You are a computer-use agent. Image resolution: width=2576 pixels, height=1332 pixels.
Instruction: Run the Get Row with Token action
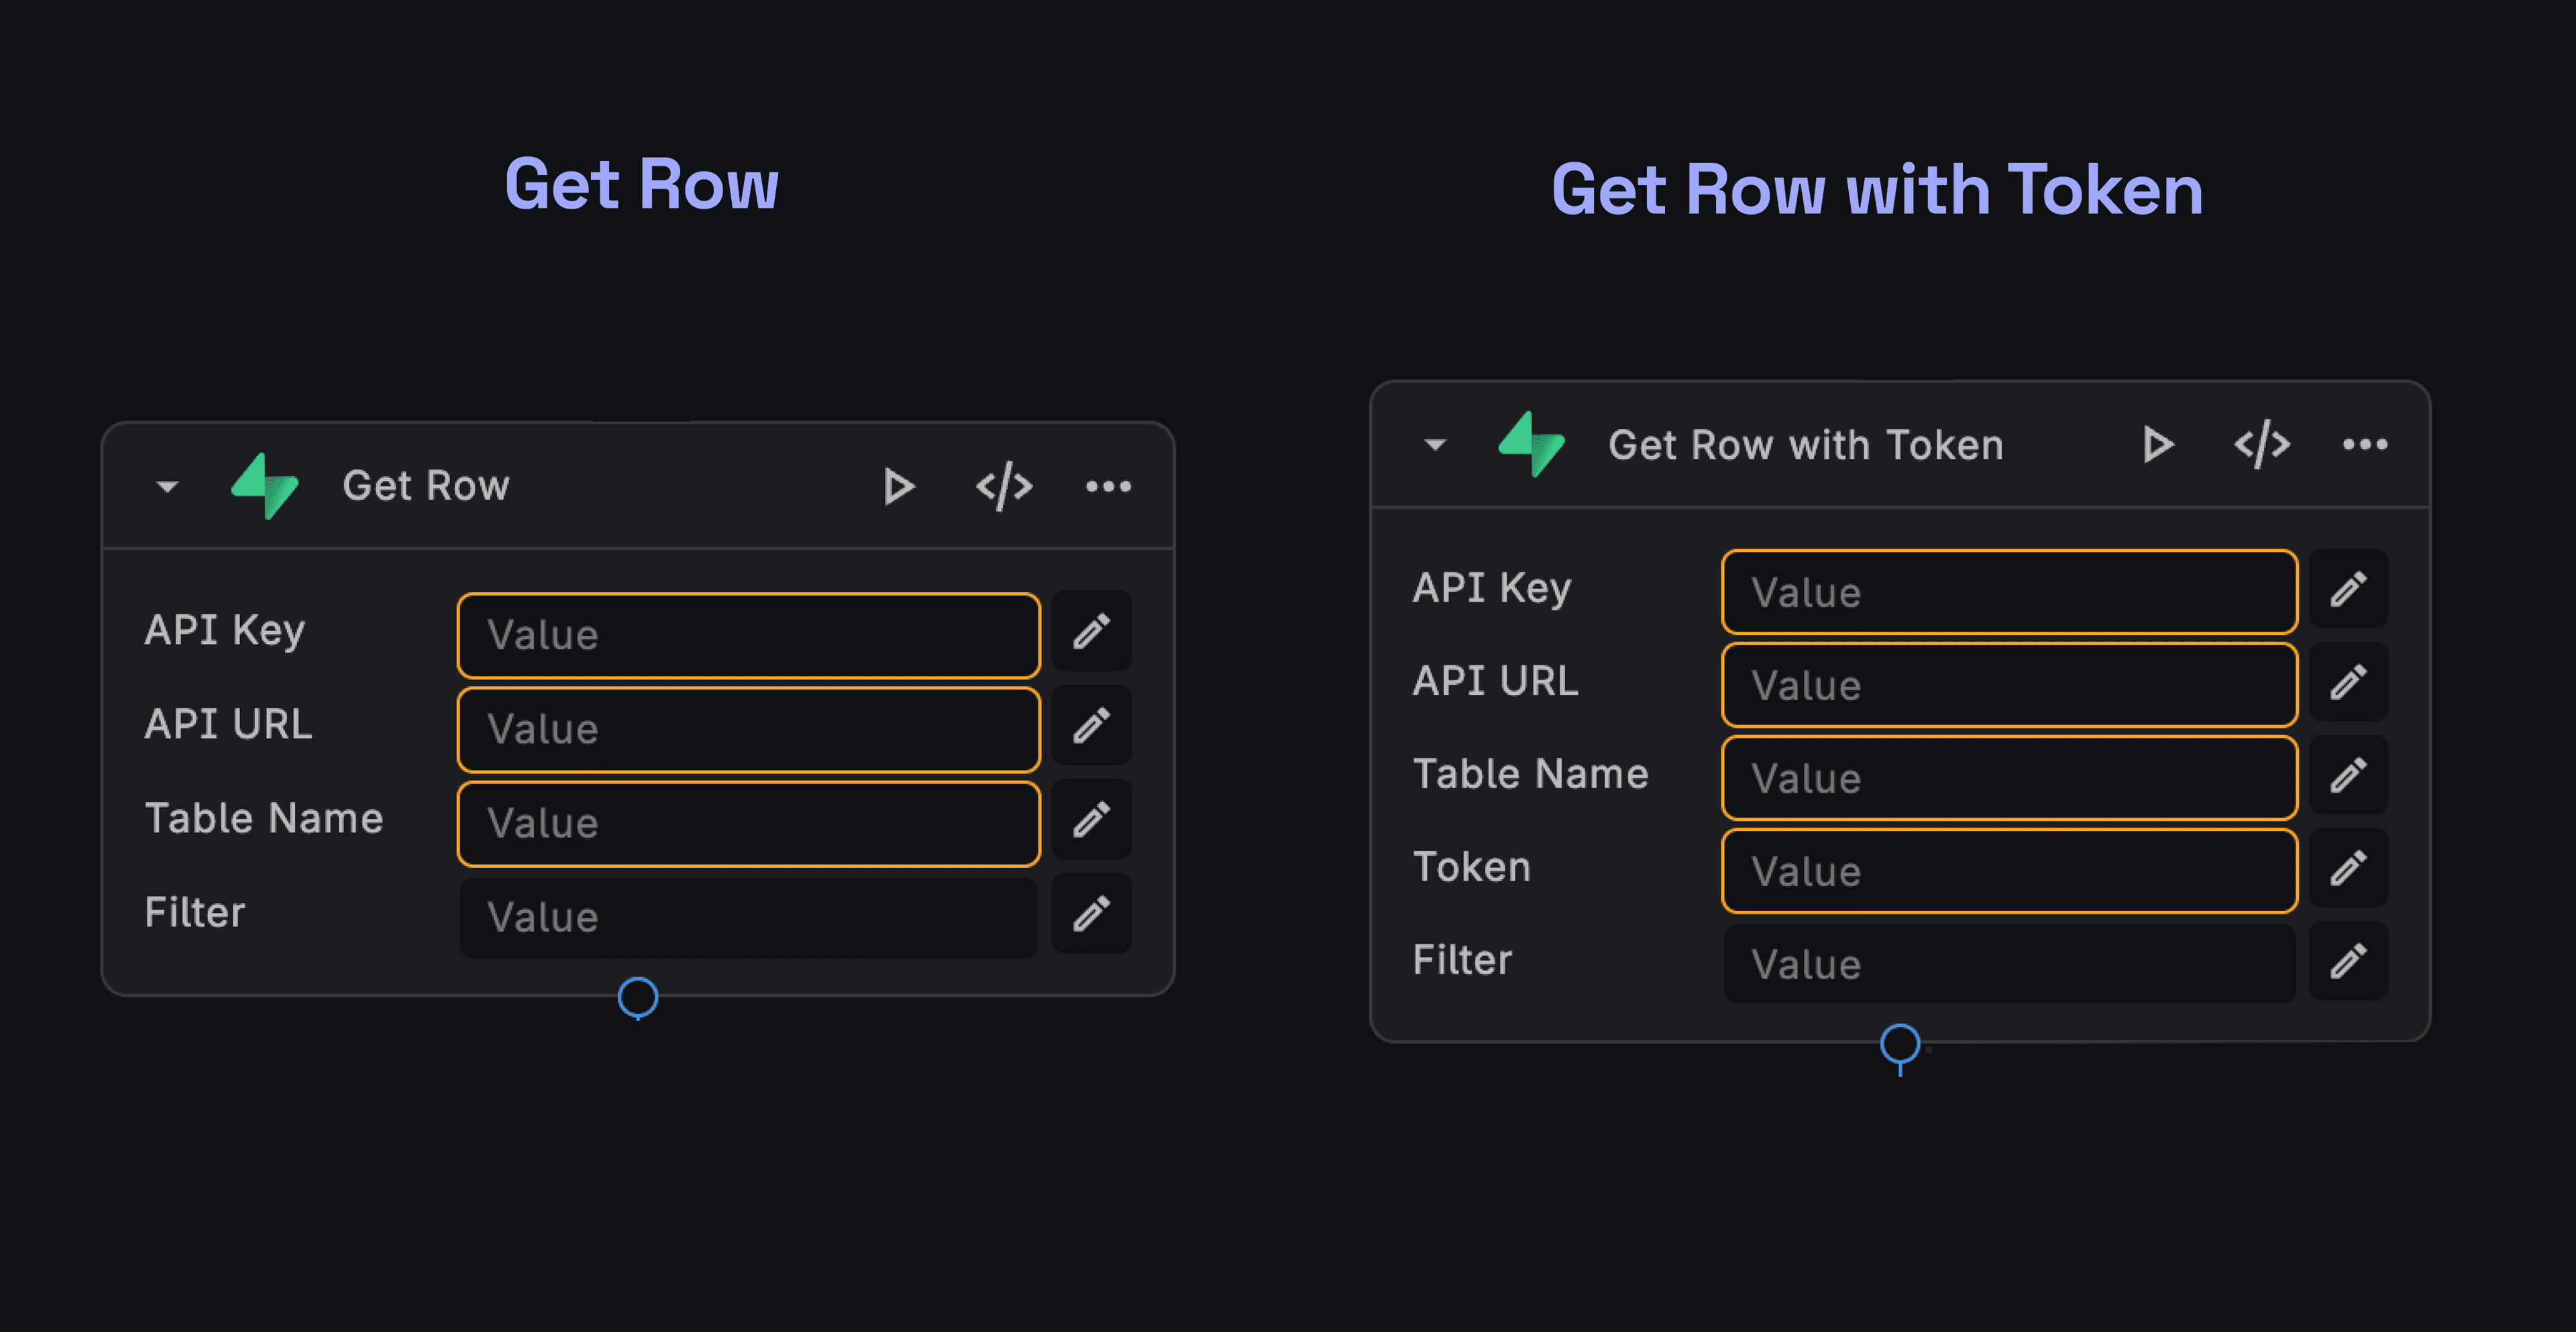point(2157,445)
